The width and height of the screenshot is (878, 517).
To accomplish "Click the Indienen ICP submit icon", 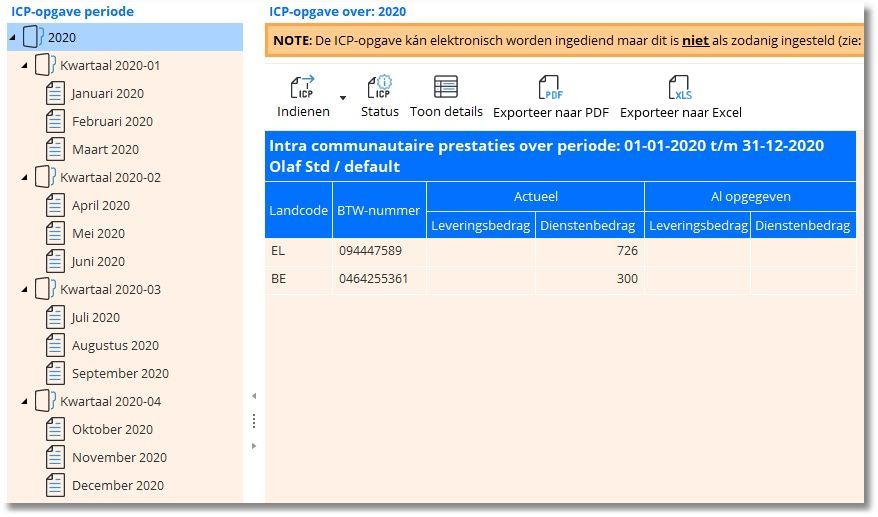I will pyautogui.click(x=302, y=87).
